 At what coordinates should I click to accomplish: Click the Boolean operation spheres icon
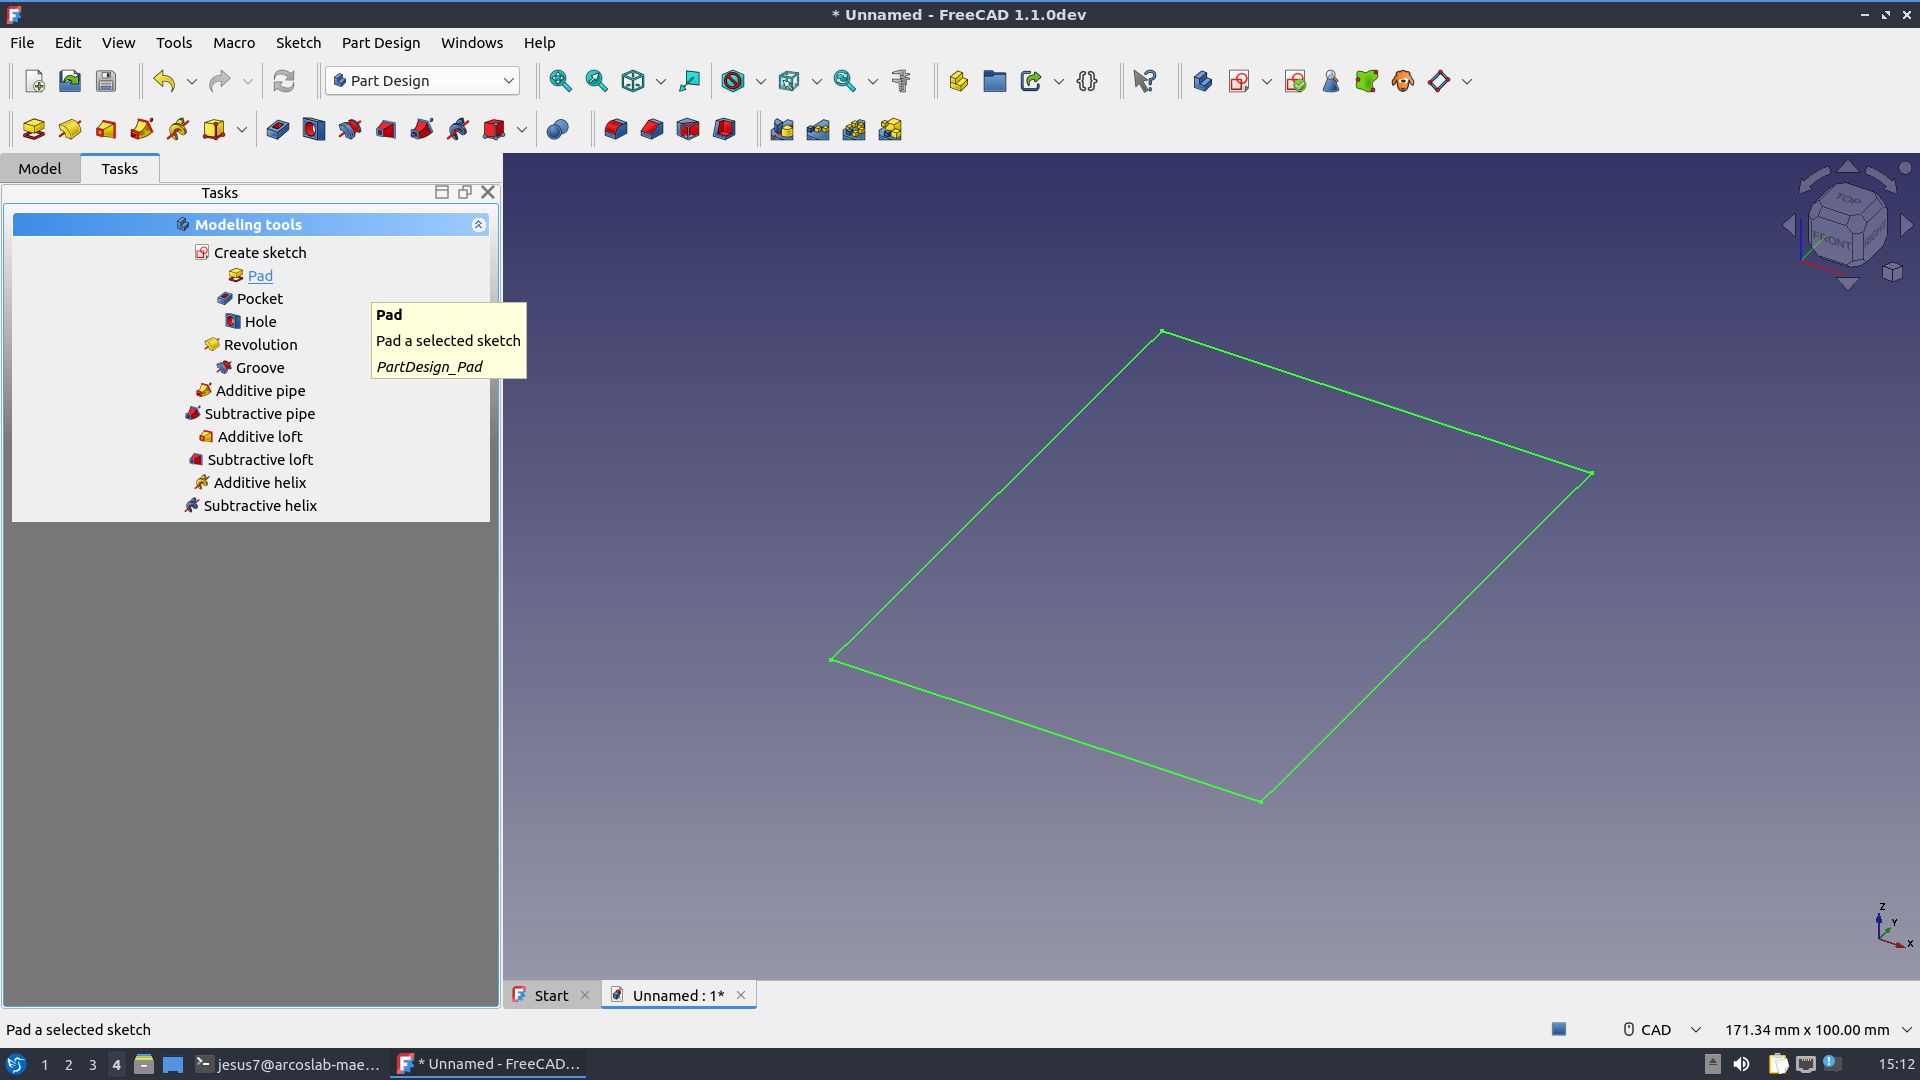(558, 129)
